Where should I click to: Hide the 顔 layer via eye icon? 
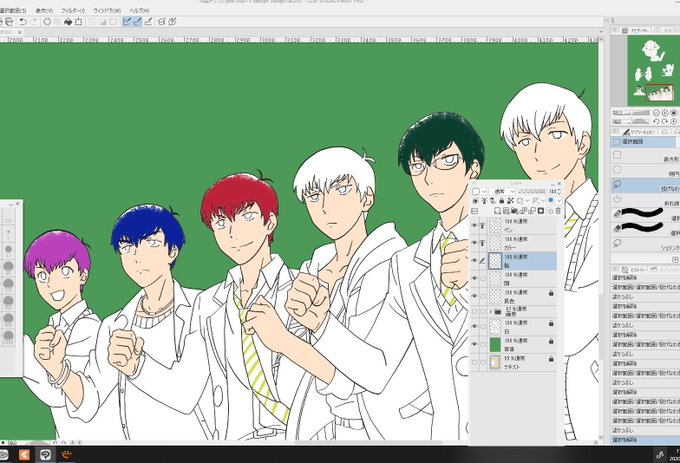tap(474, 278)
